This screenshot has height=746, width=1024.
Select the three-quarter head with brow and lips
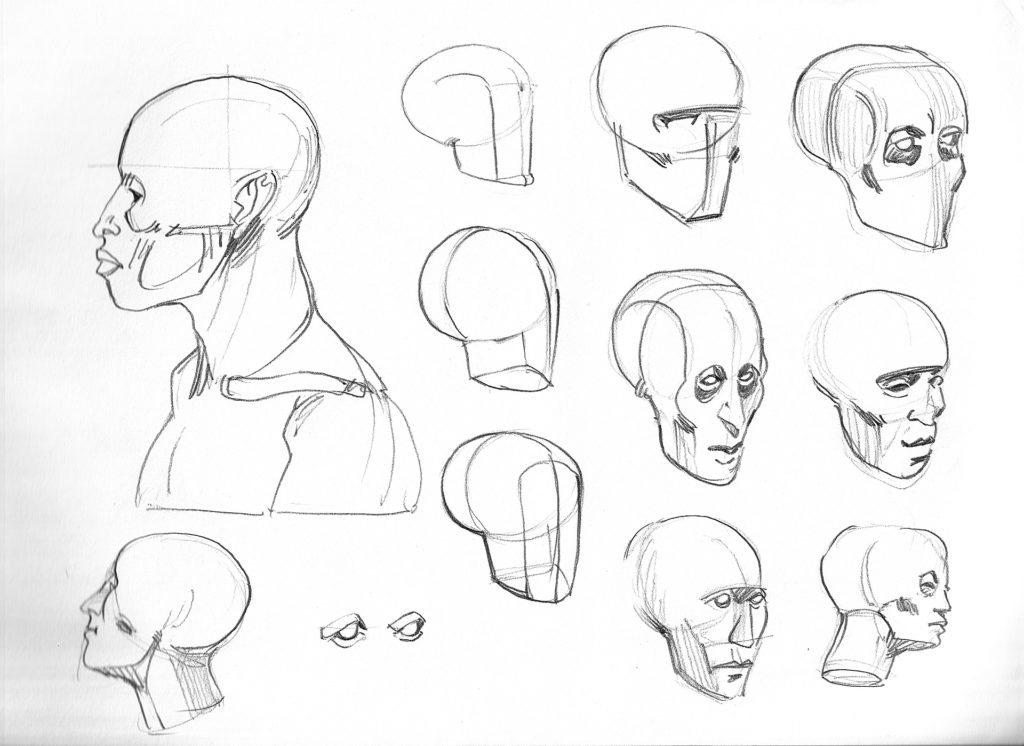[878, 389]
